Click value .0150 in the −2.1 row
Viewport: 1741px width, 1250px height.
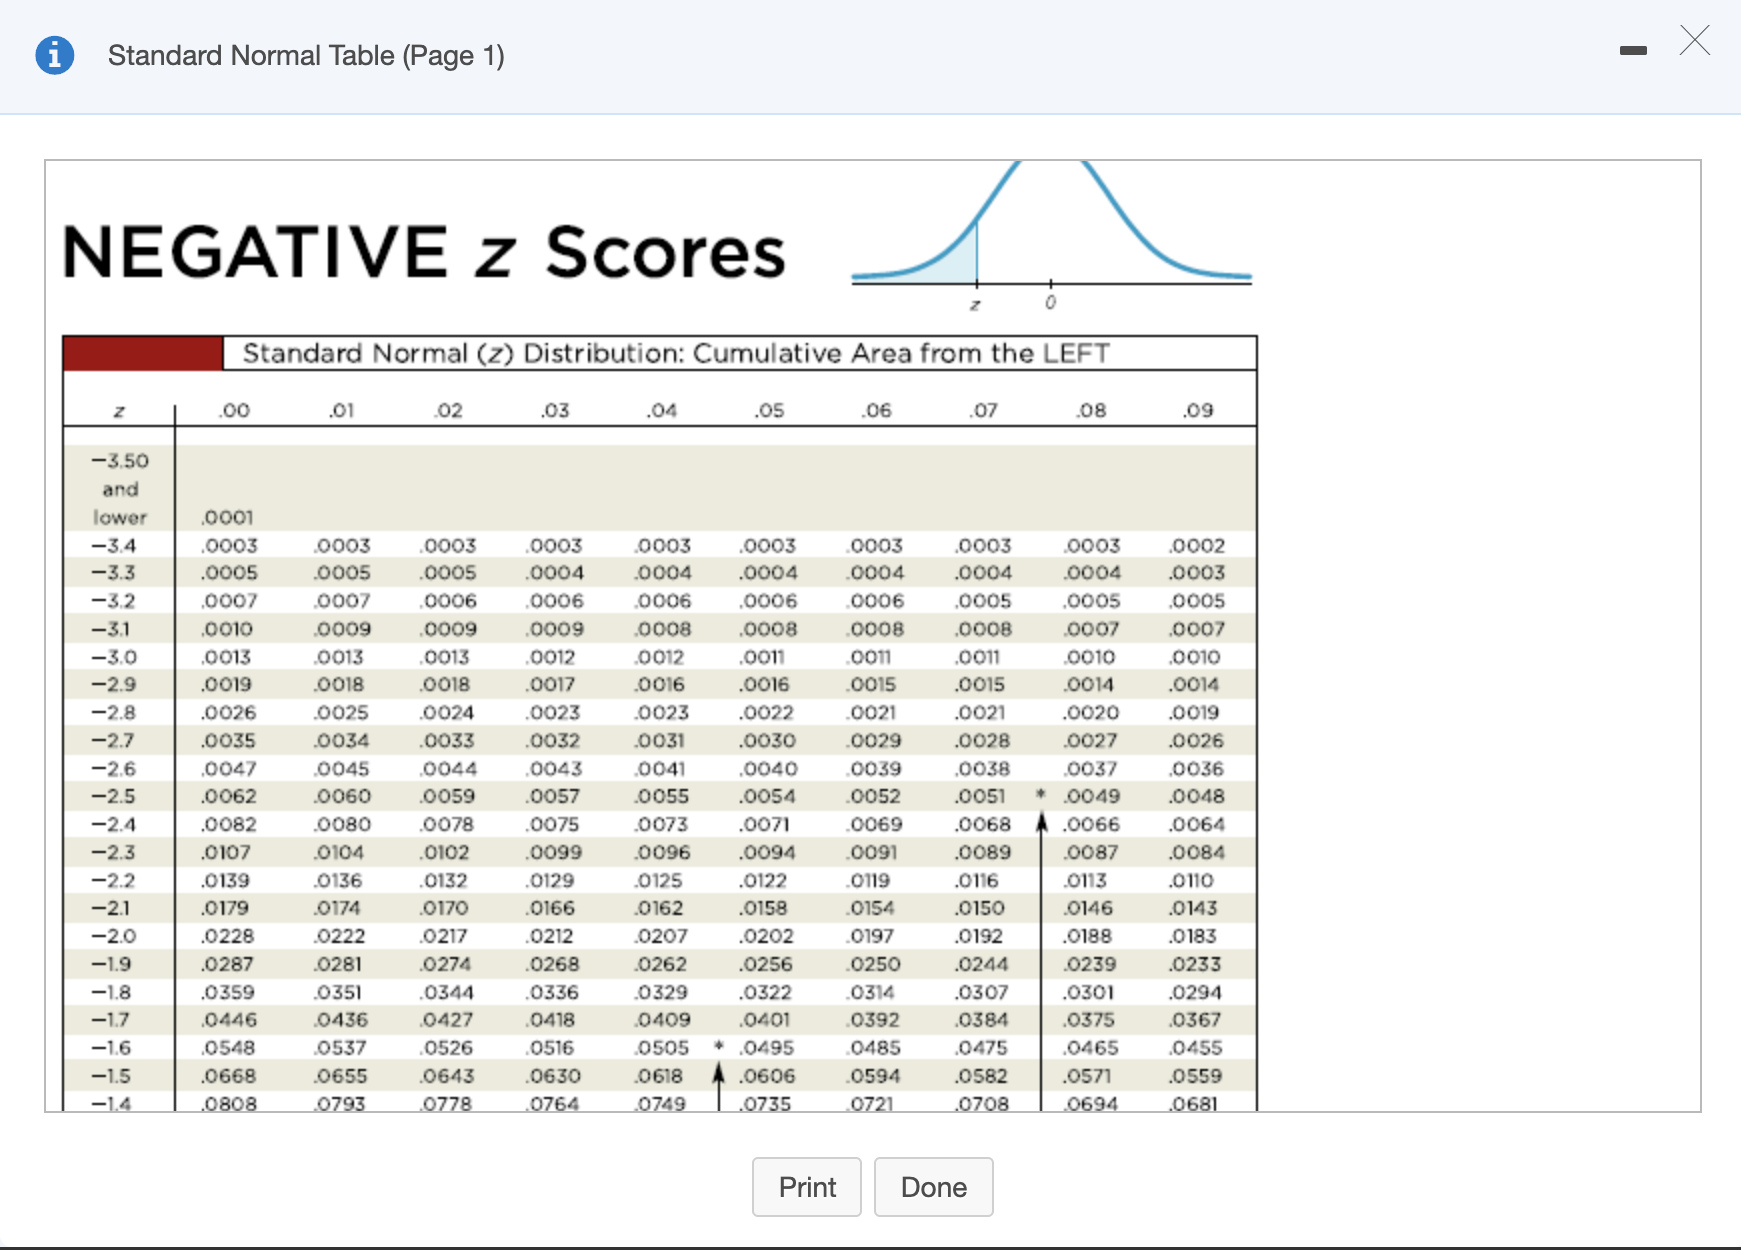coord(979,909)
